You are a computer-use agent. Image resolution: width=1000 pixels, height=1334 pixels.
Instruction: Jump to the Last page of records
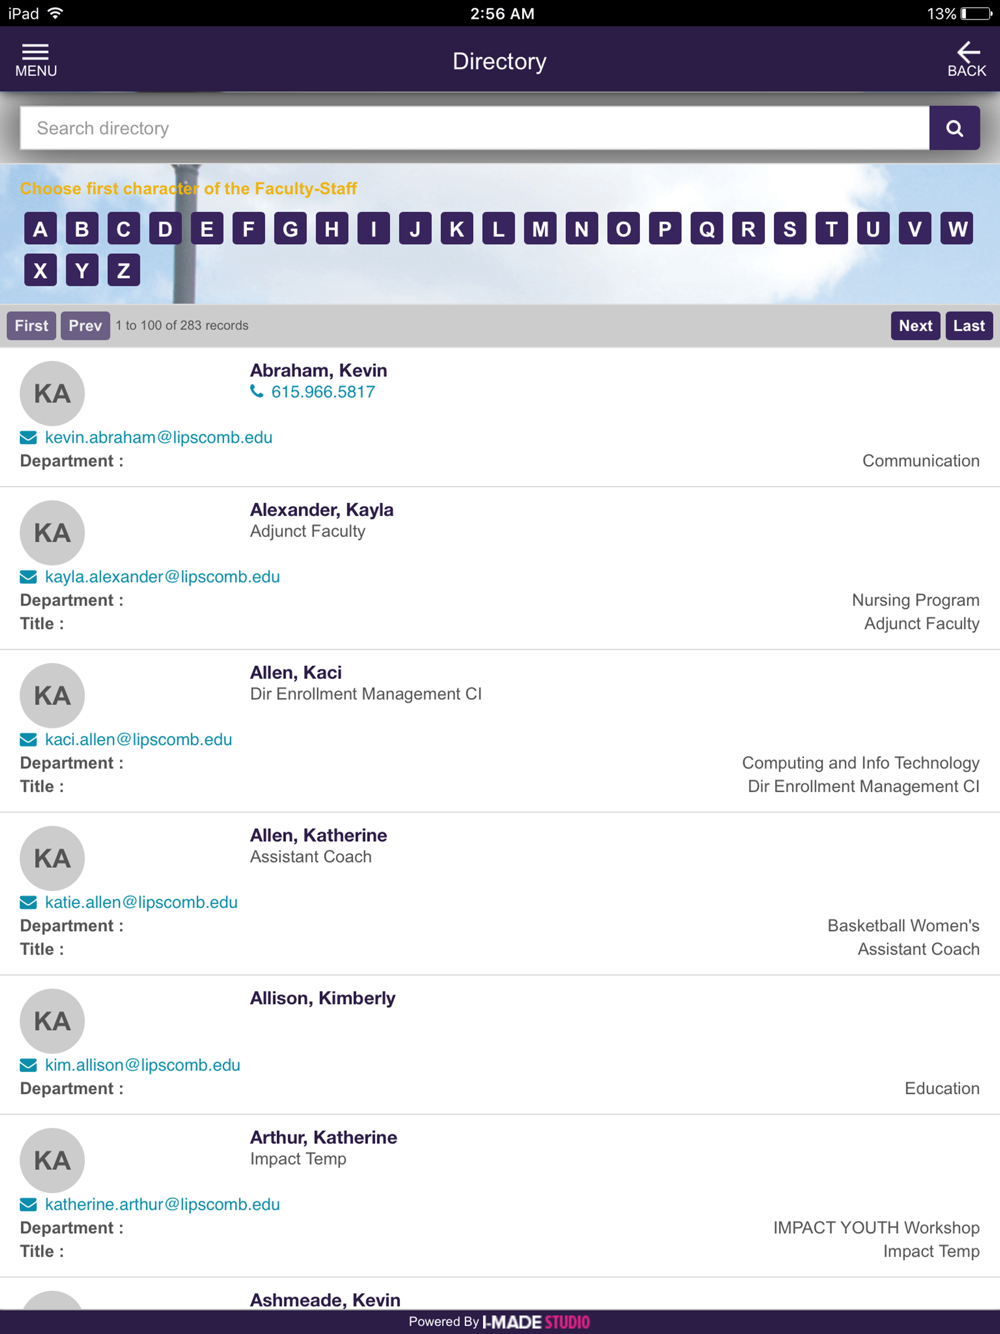[968, 326]
